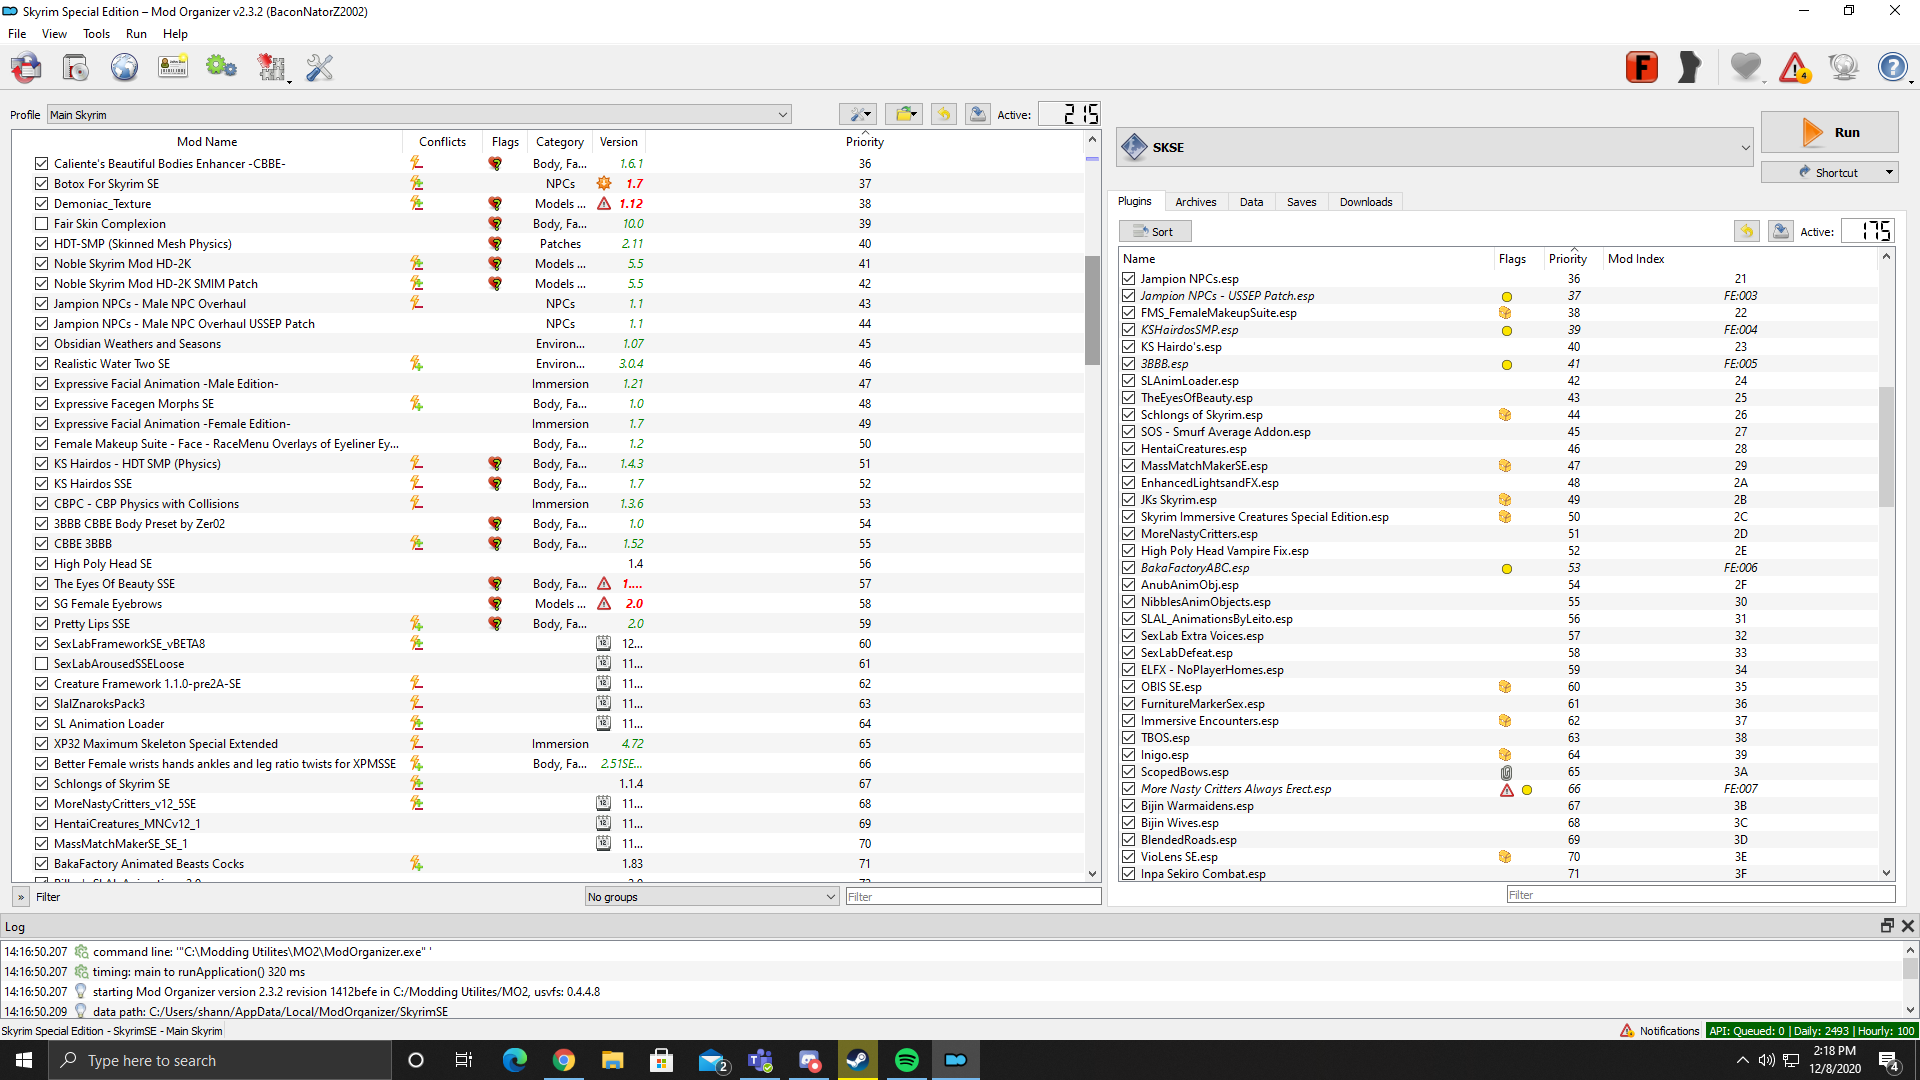
Task: Restore mod list backup icon
Action: tap(943, 114)
